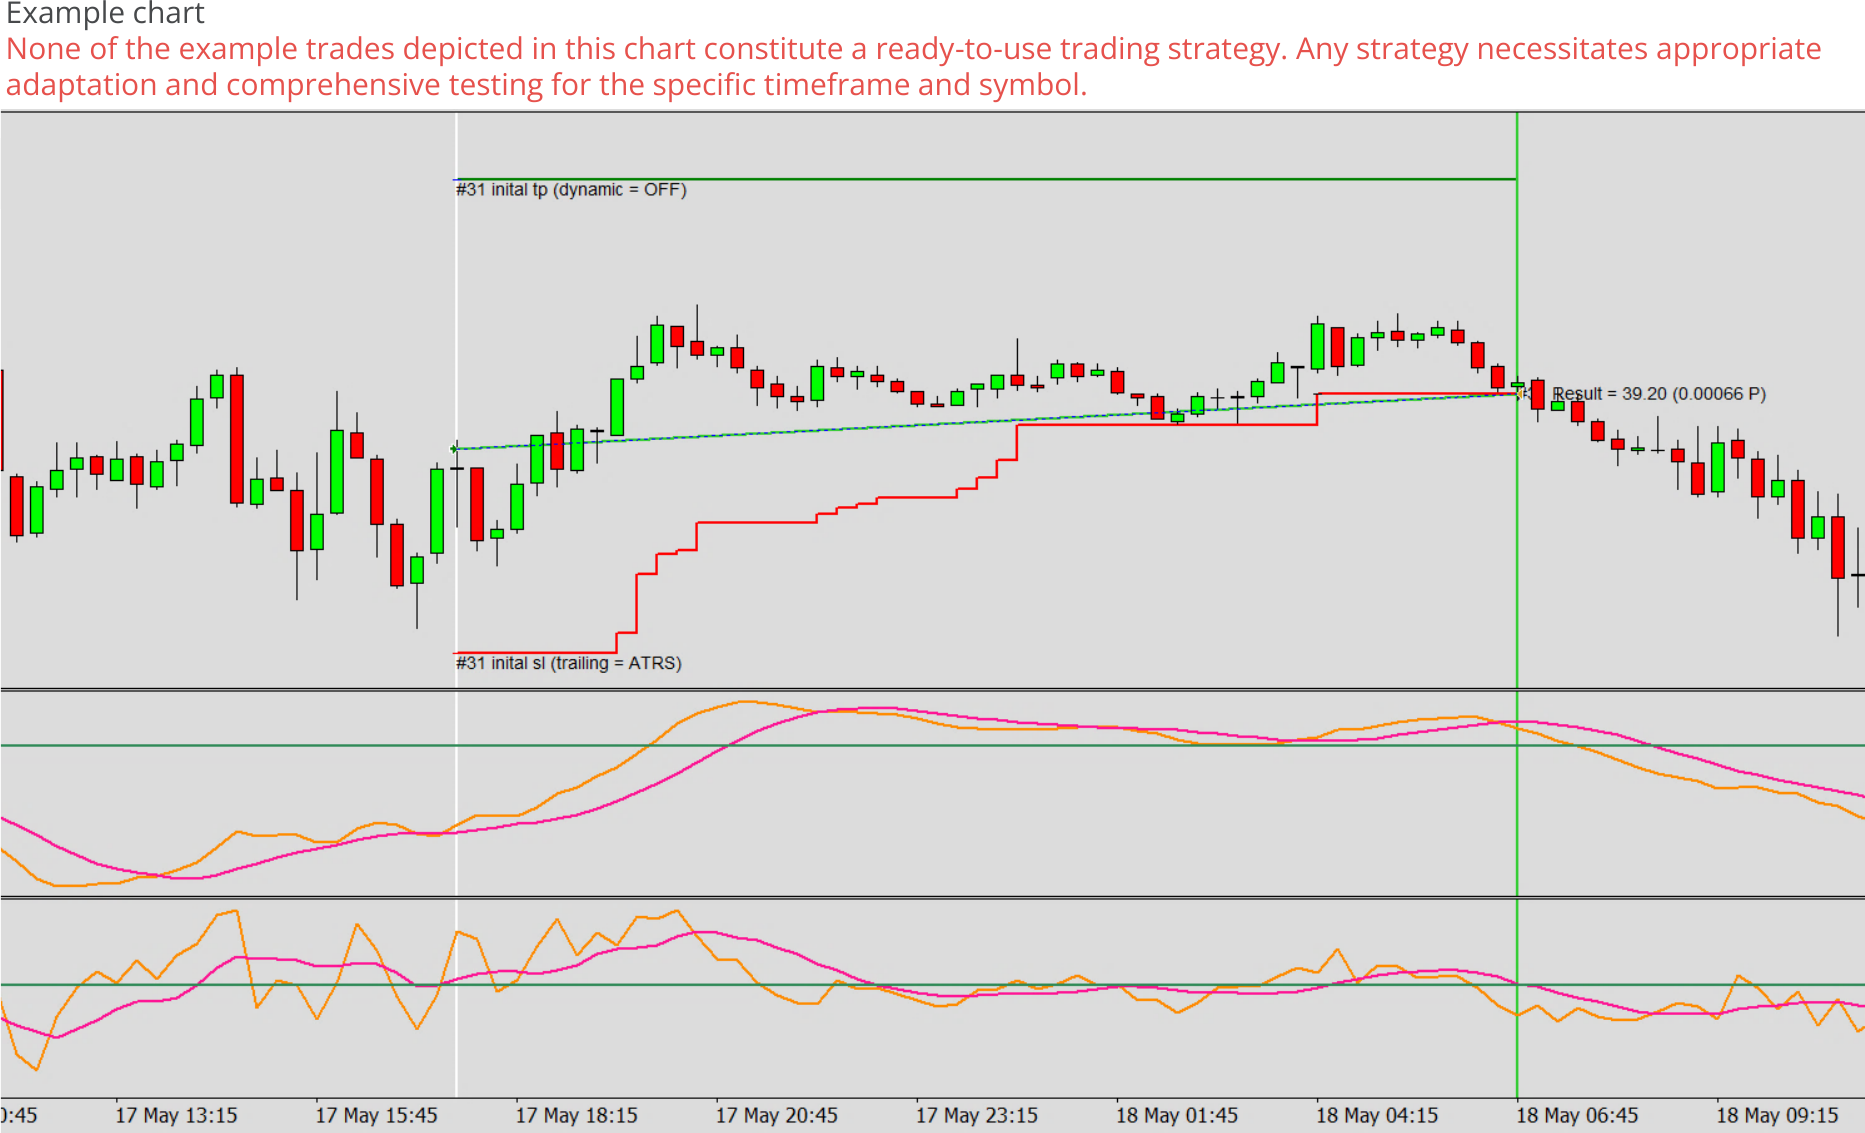The image size is (1865, 1133).
Task: Click the '17 May 15:45' time axis label
Action: pyautogui.click(x=377, y=1115)
